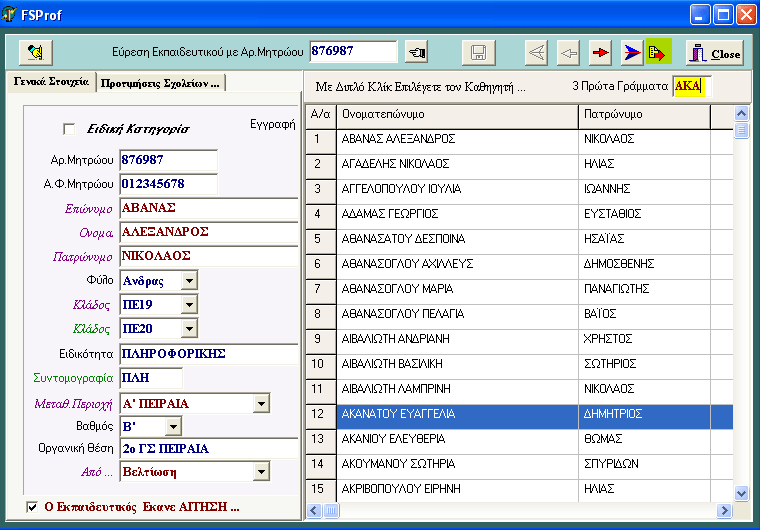Select the Γενικά Στοιχεία tab

tap(50, 82)
